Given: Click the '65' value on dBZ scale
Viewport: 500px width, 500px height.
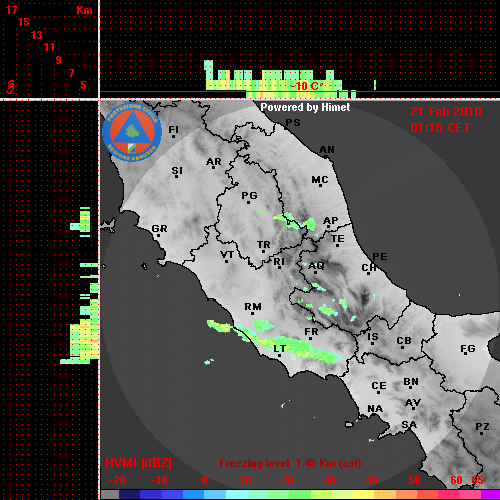Looking at the screenshot, I should point(477,480).
